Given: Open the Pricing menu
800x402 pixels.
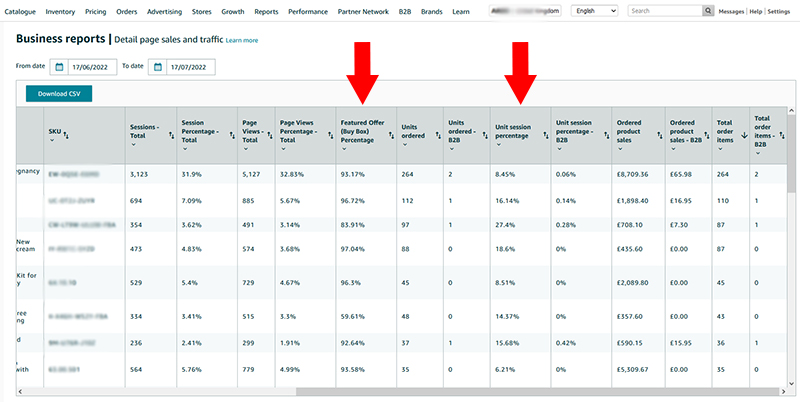Looking at the screenshot, I should click(x=96, y=11).
